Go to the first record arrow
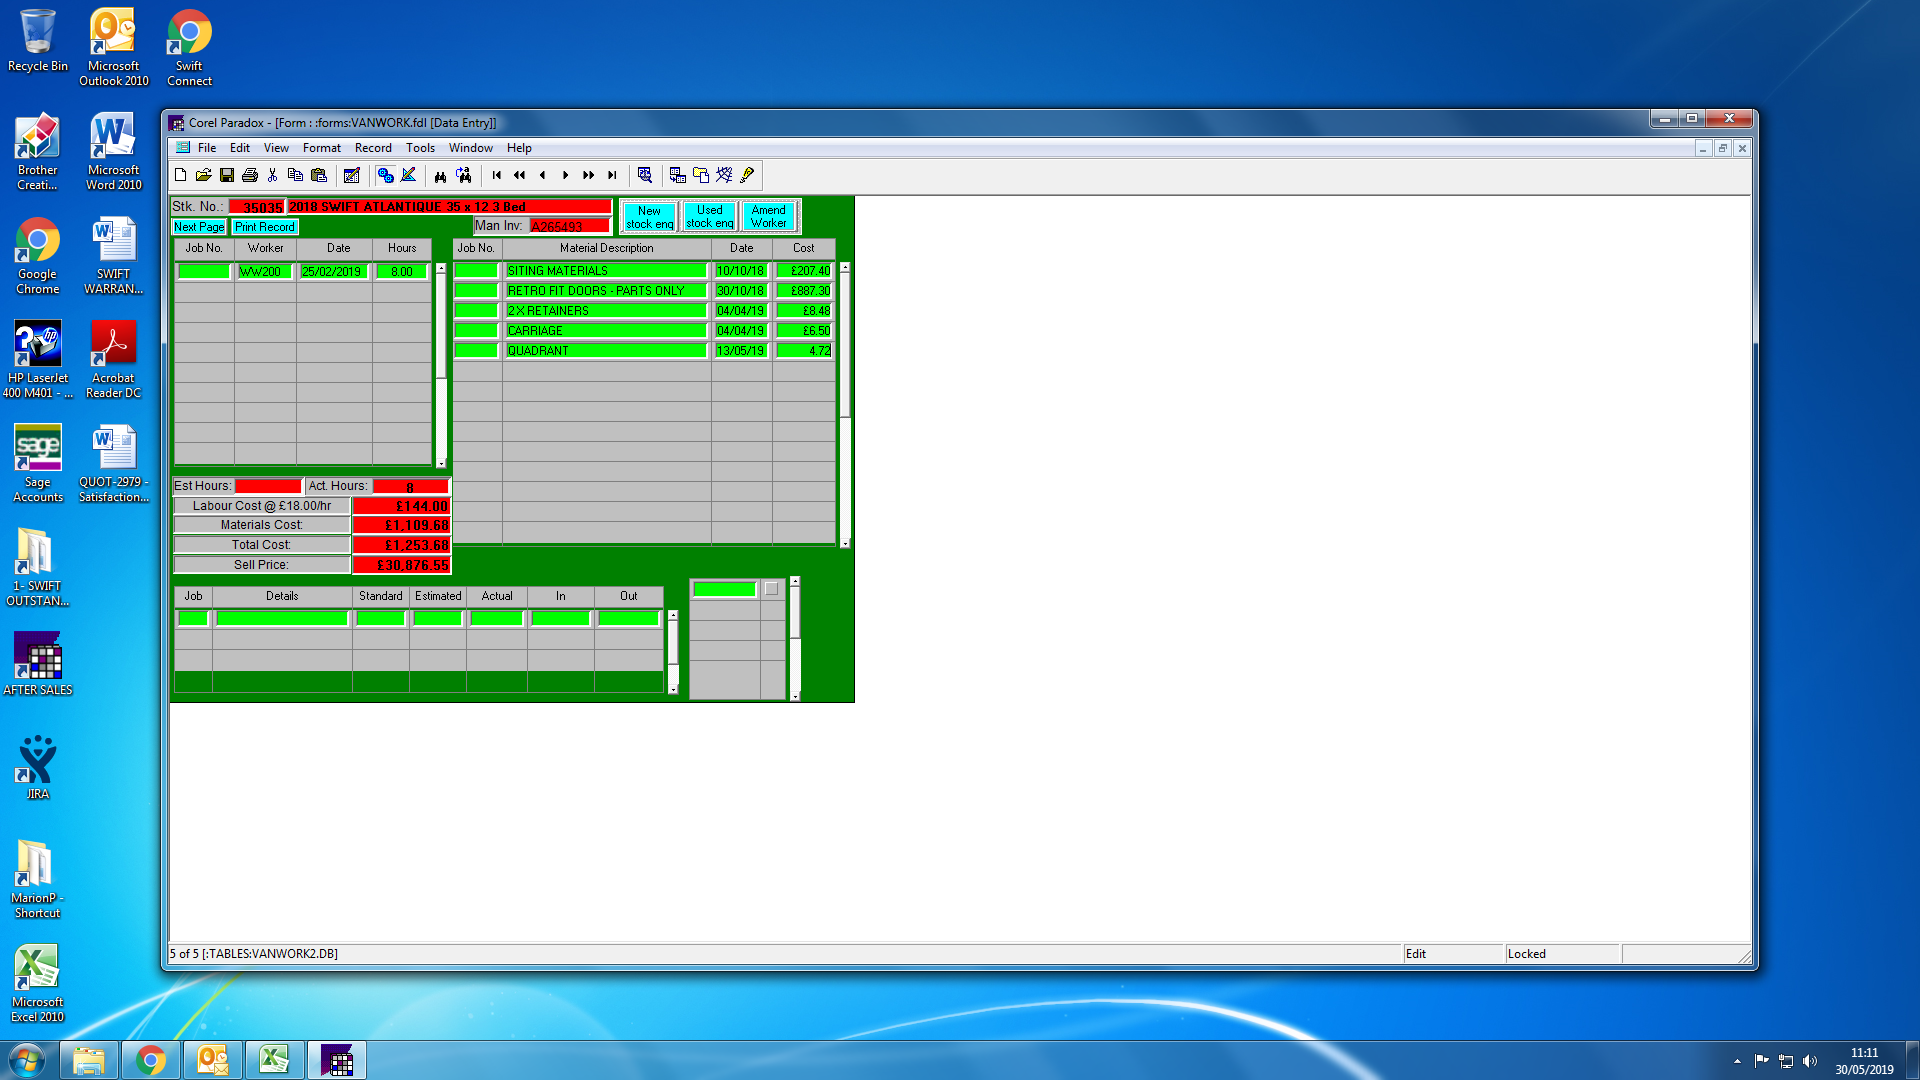This screenshot has width=1920, height=1080. click(497, 175)
